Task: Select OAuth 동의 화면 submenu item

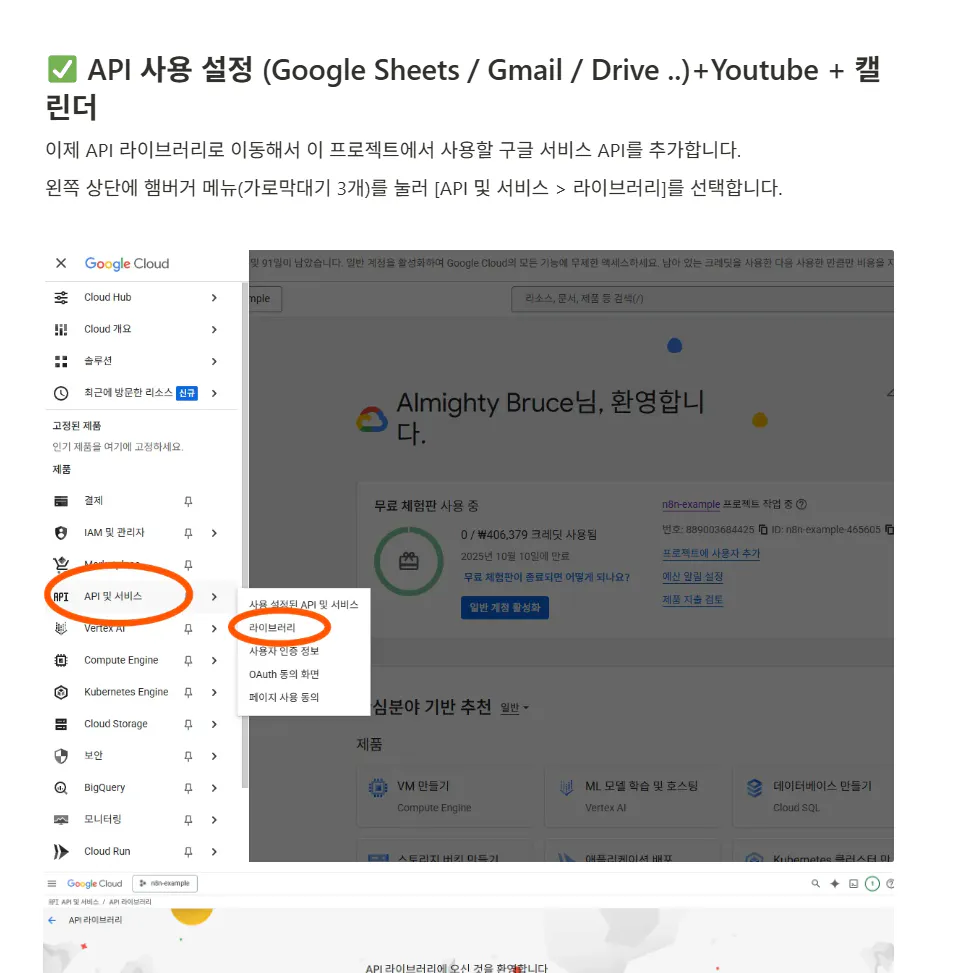Action: point(284,675)
